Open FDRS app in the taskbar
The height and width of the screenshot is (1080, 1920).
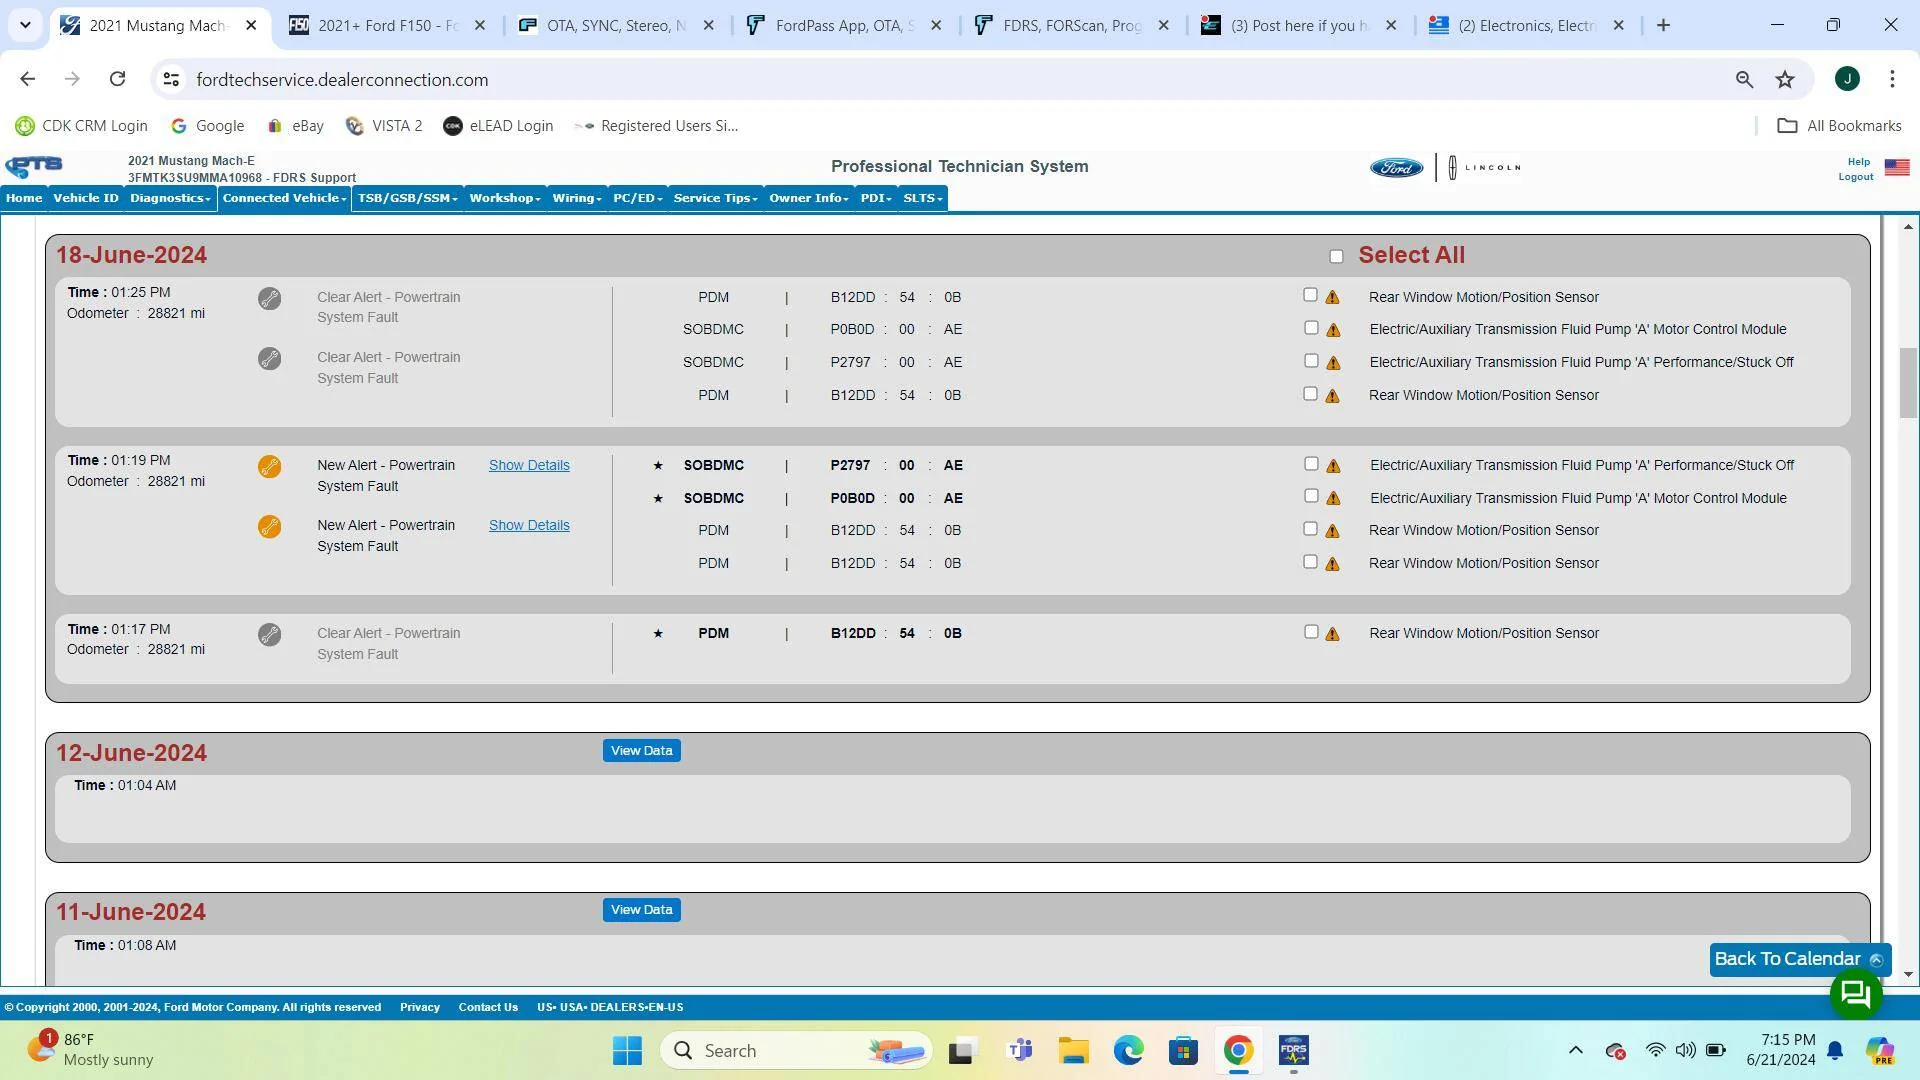tap(1293, 1050)
